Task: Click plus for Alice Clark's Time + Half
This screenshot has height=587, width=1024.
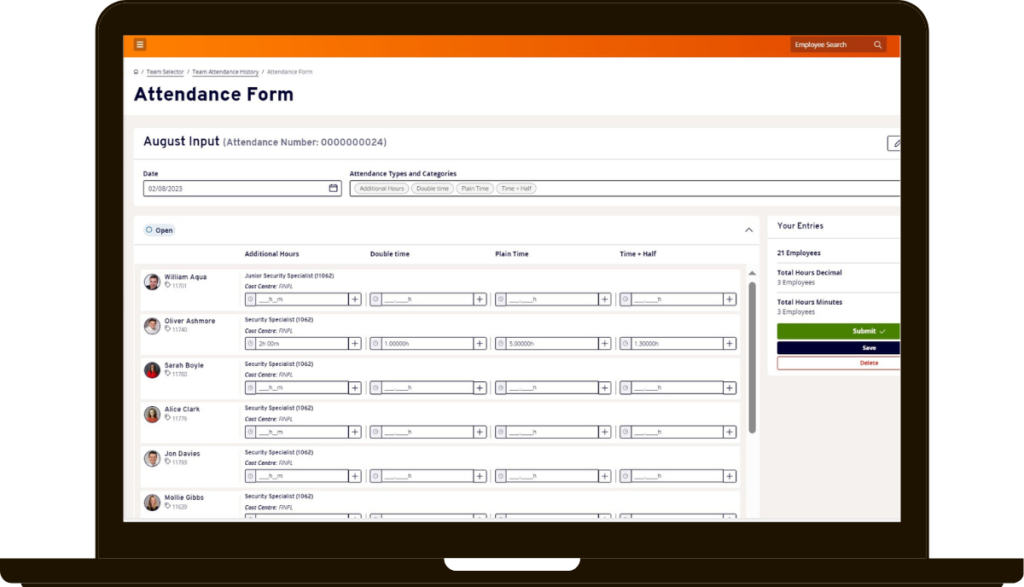Action: coord(729,432)
